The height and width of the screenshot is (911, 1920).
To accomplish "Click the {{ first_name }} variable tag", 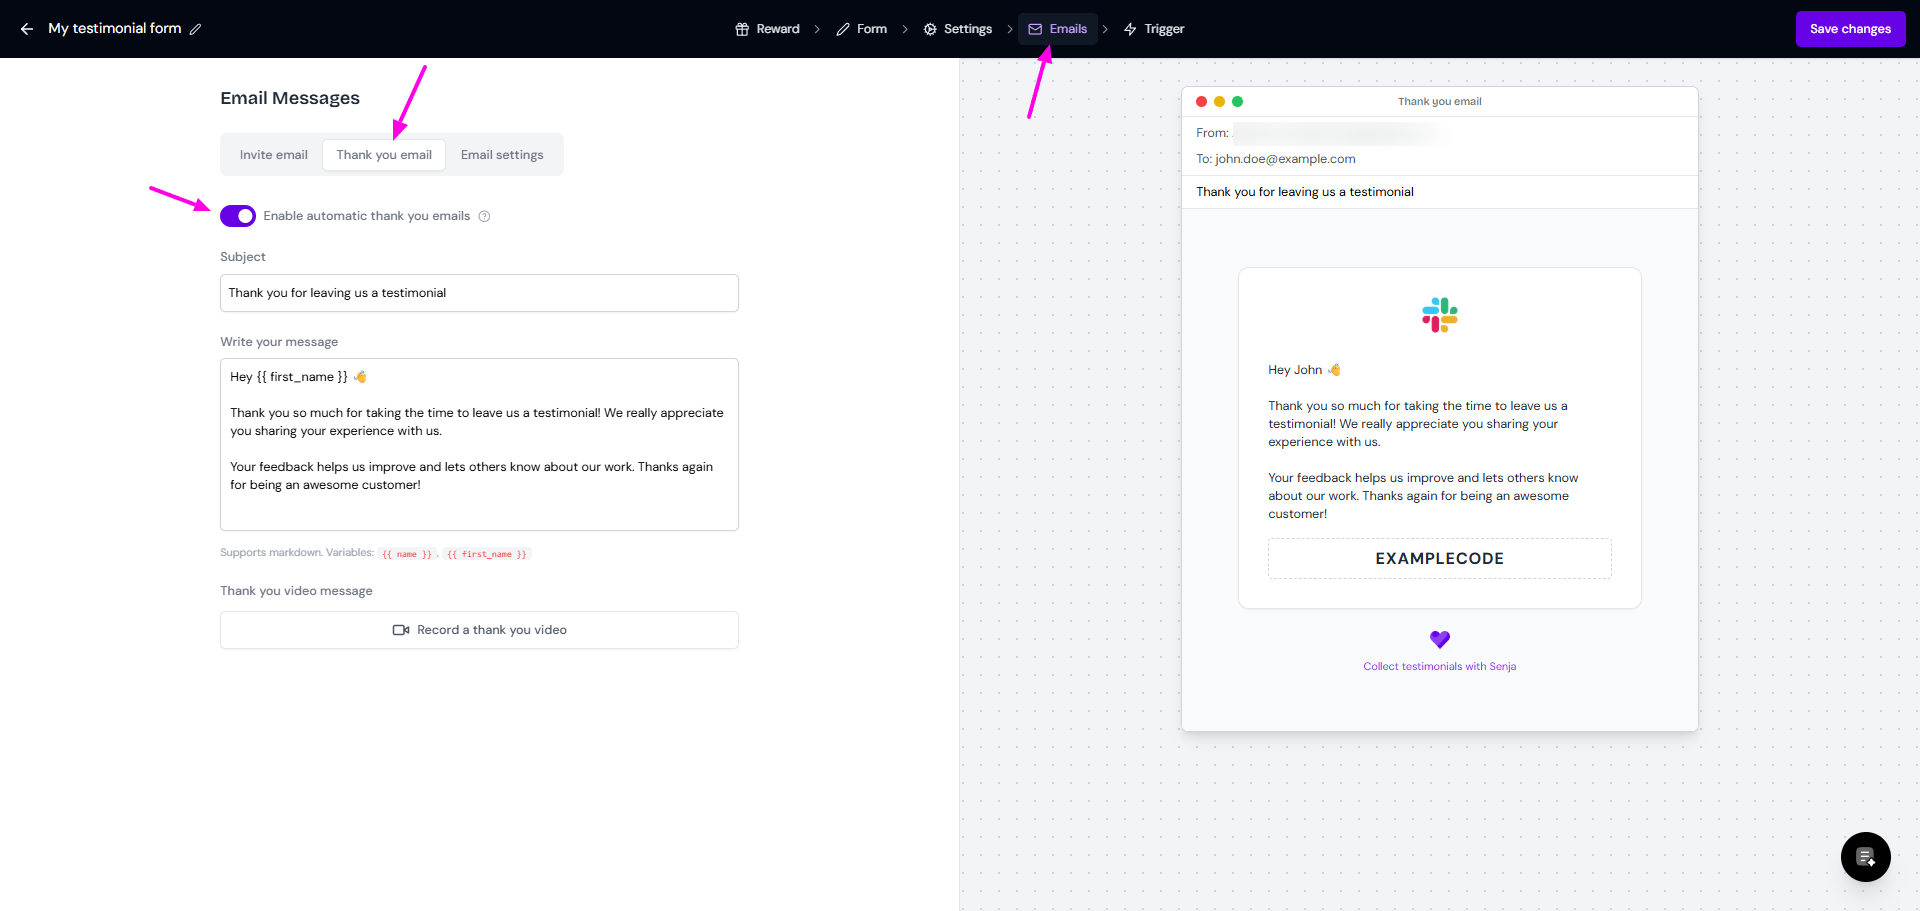I will pos(486,554).
